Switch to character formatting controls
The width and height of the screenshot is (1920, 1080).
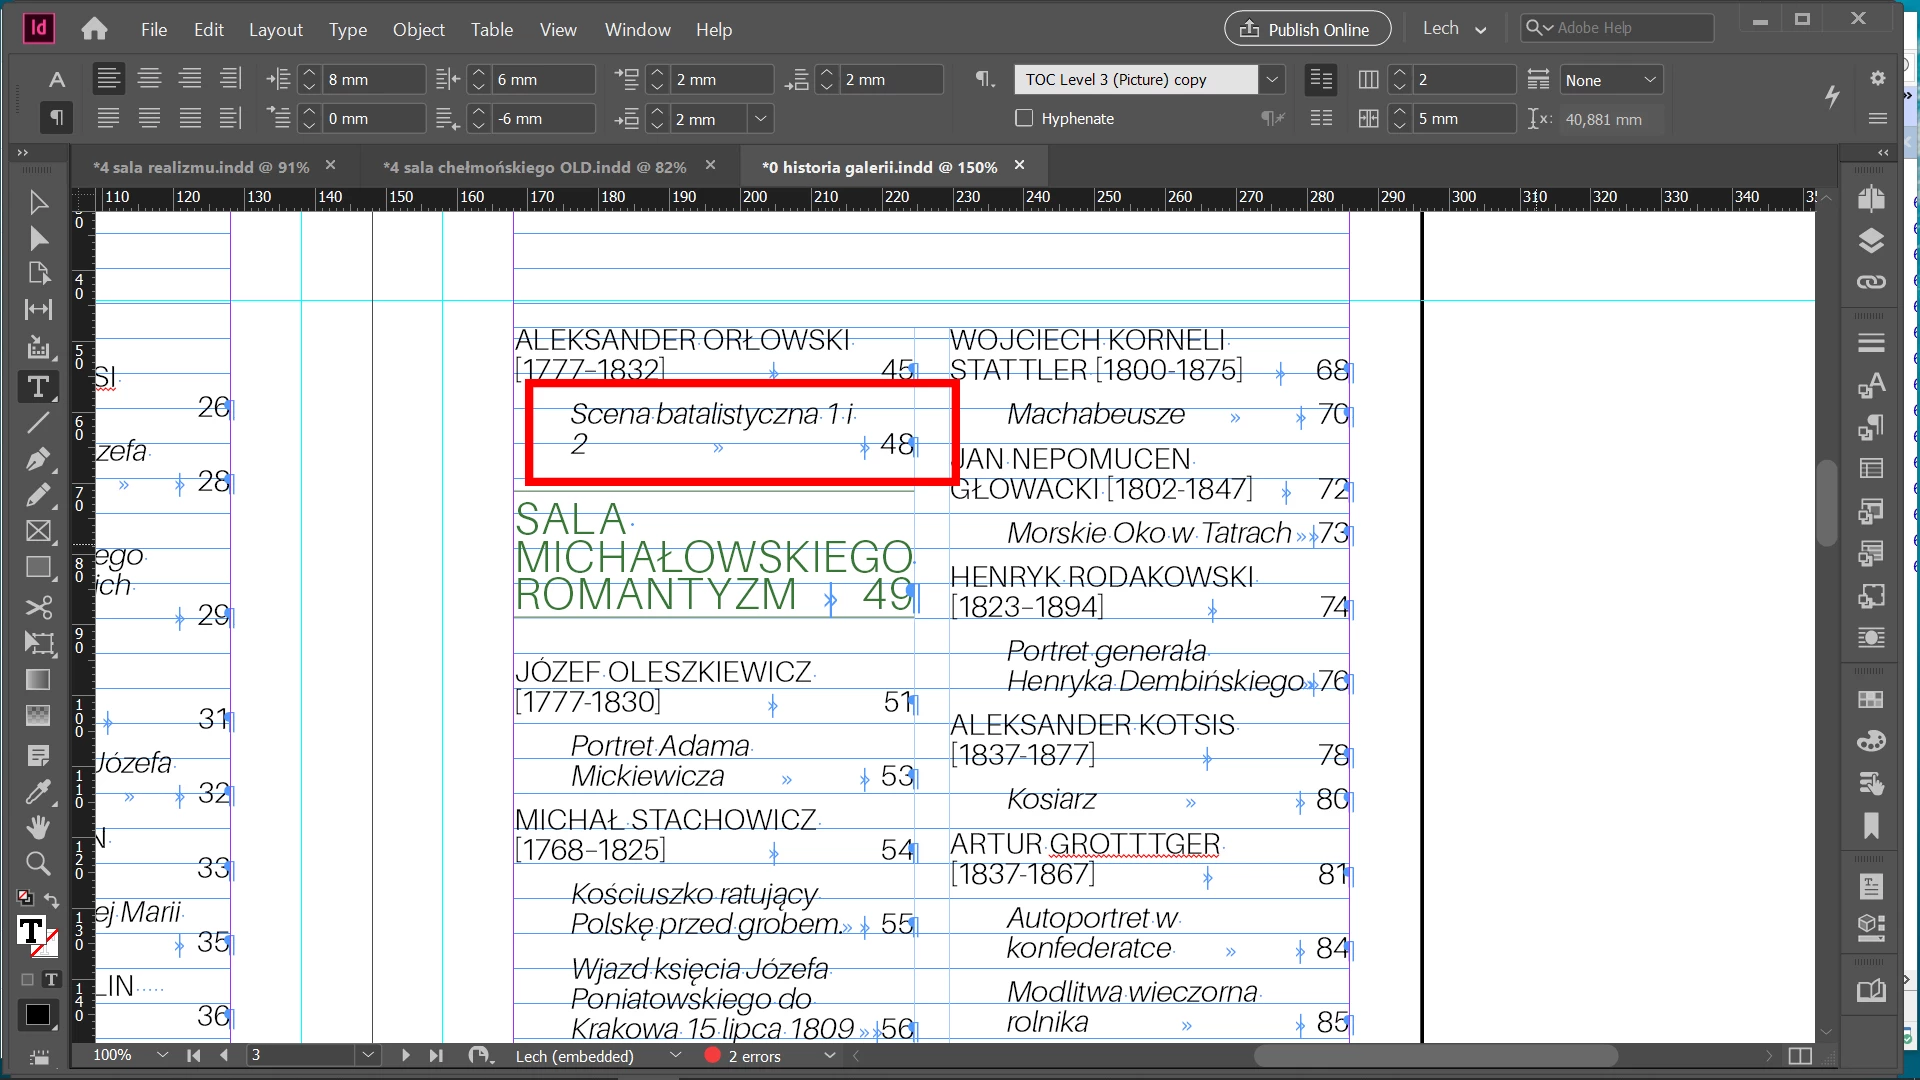tap(57, 80)
